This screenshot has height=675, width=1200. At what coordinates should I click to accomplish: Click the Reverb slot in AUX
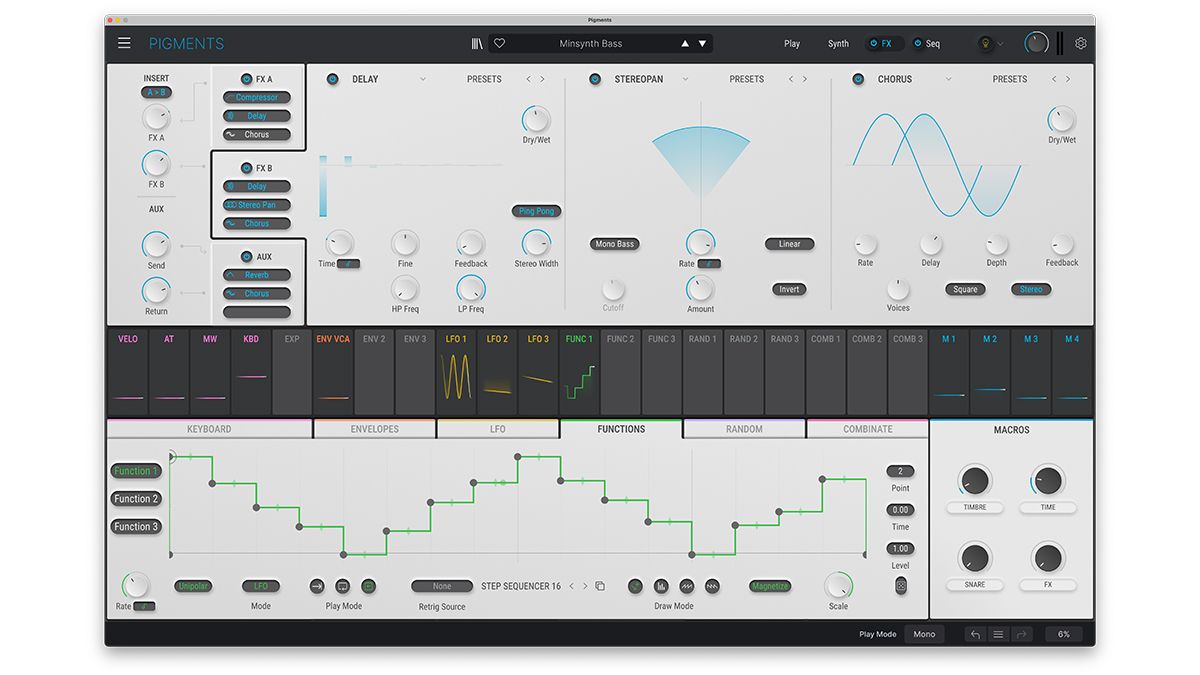pyautogui.click(x=257, y=275)
